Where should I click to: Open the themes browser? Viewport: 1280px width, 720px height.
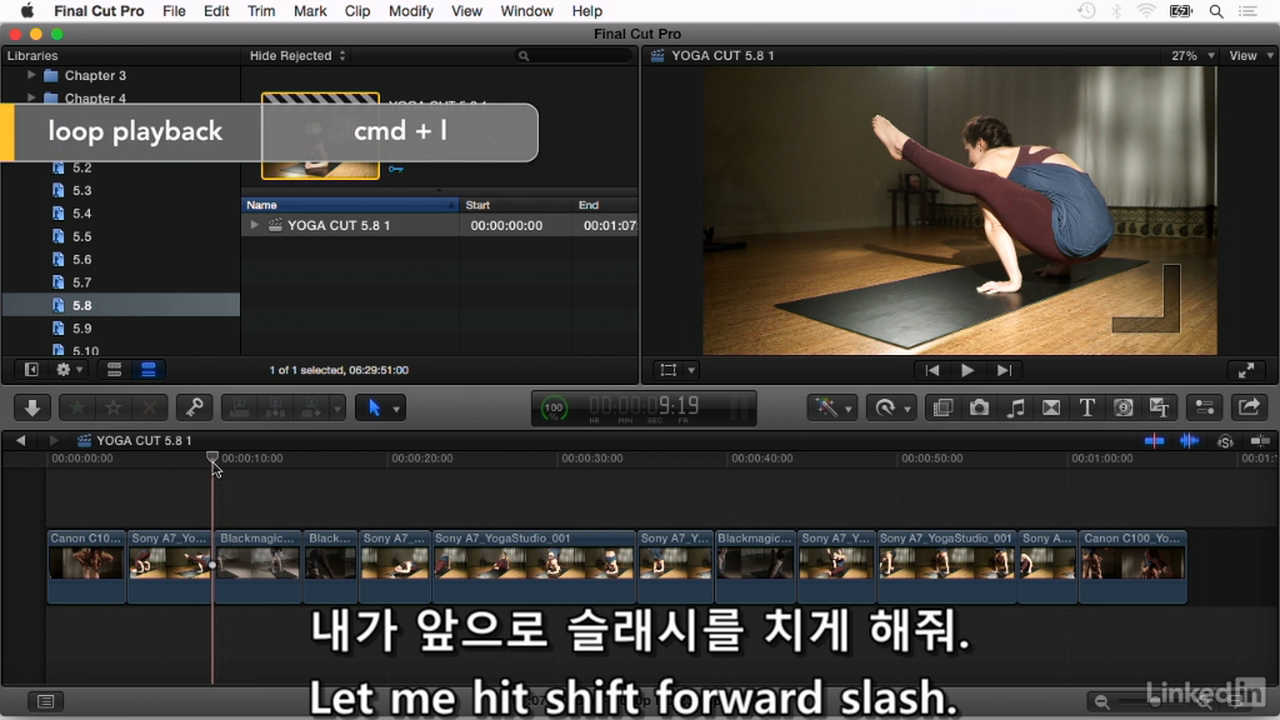(x=1159, y=407)
